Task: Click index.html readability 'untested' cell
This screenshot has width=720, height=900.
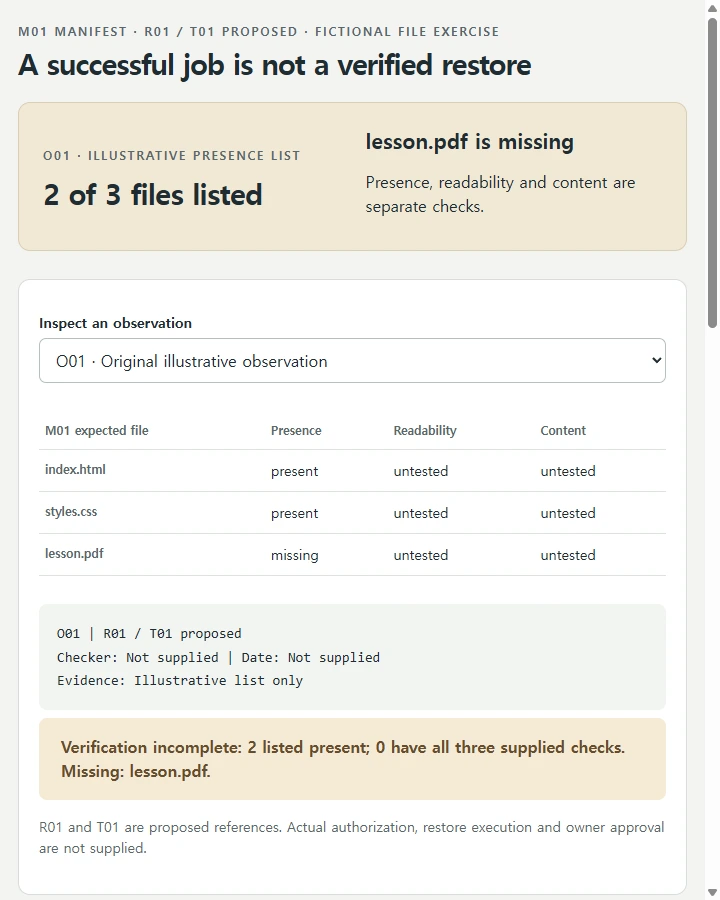Action: [421, 471]
